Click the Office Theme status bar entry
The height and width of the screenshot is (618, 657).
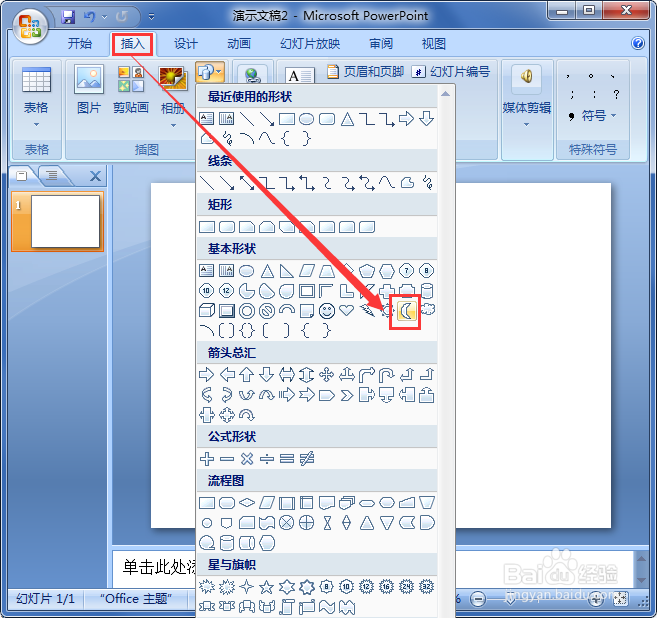136,599
